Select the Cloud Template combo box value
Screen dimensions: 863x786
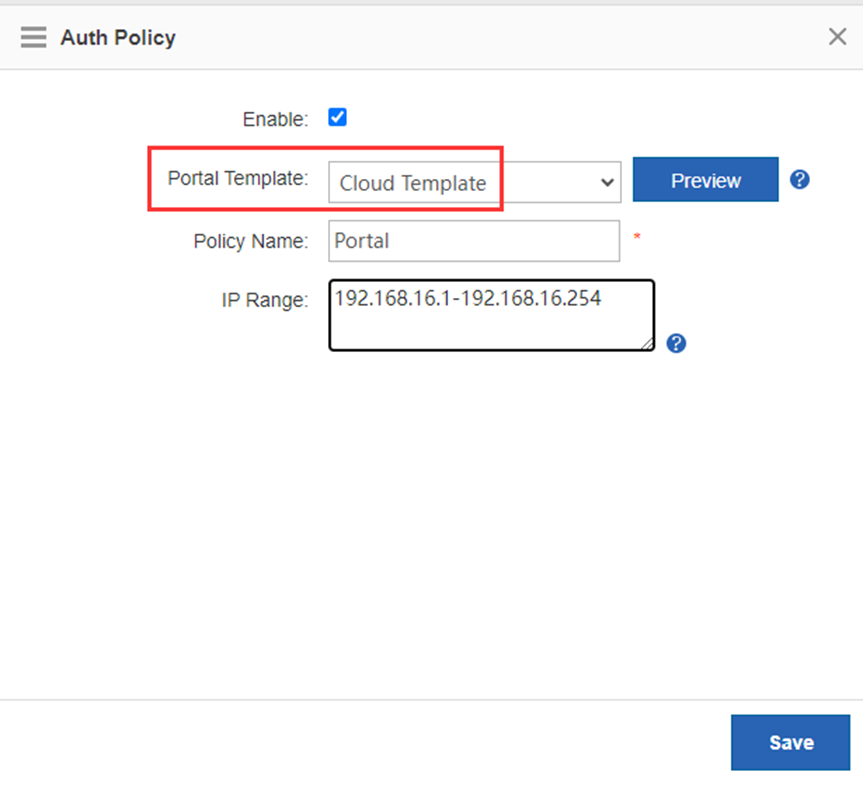pos(413,183)
